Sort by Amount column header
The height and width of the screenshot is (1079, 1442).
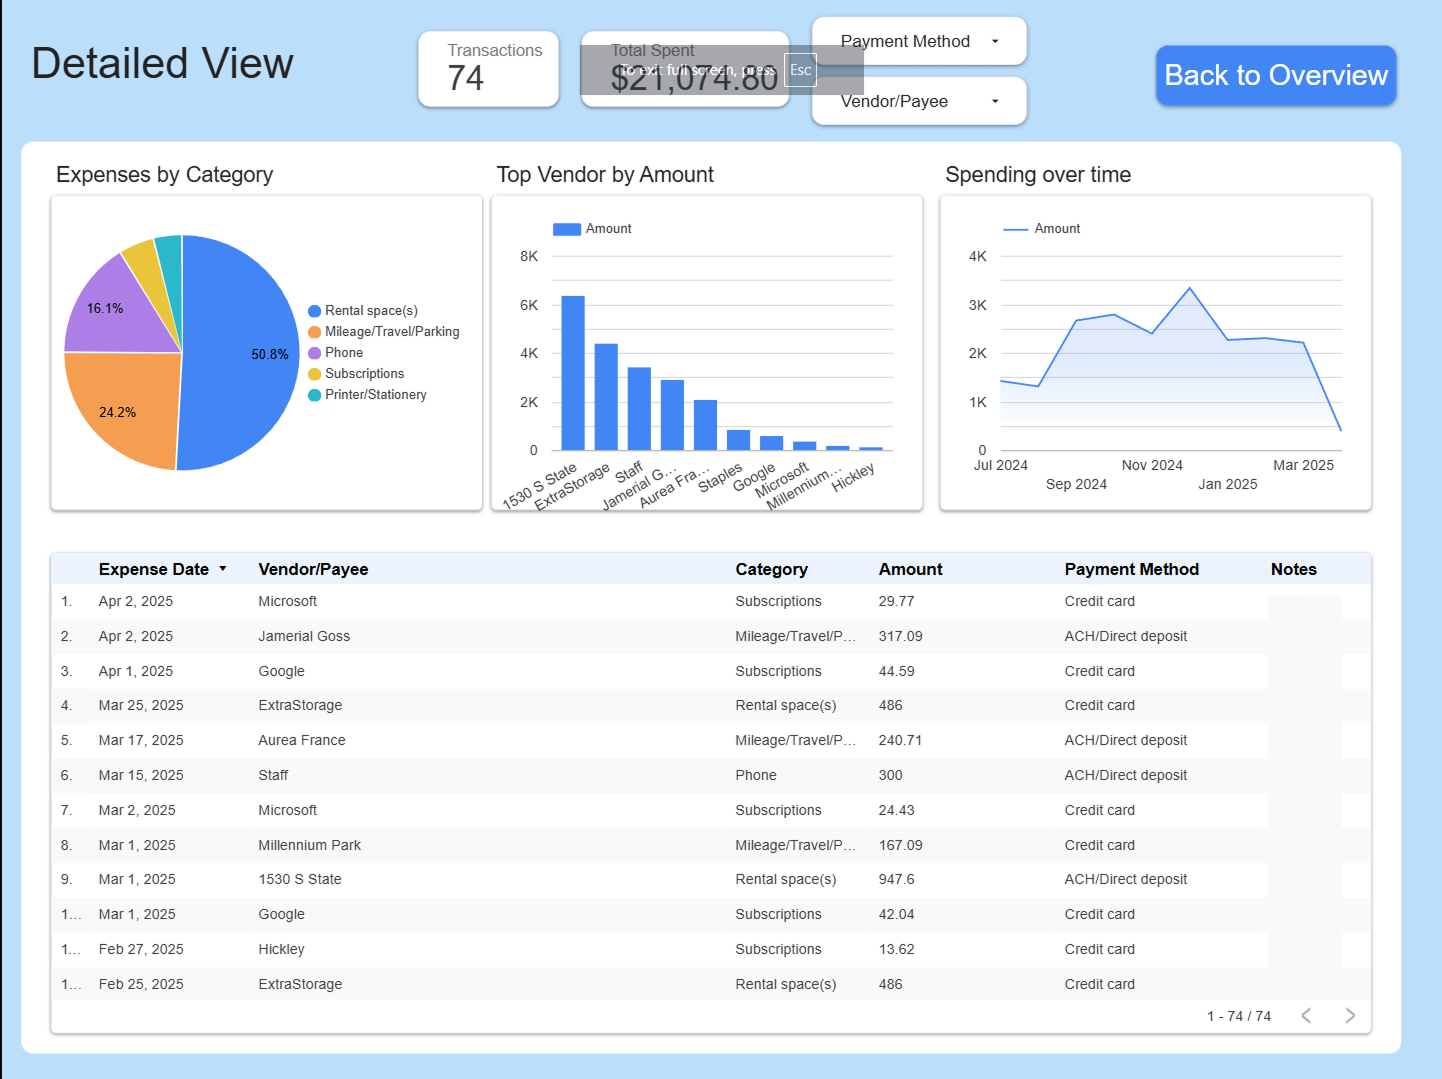(910, 569)
